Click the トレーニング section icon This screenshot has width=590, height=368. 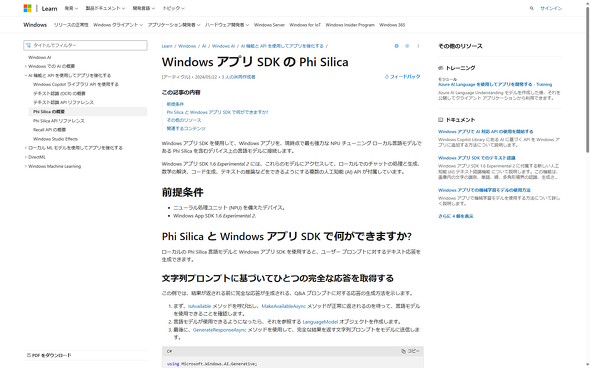(441, 68)
